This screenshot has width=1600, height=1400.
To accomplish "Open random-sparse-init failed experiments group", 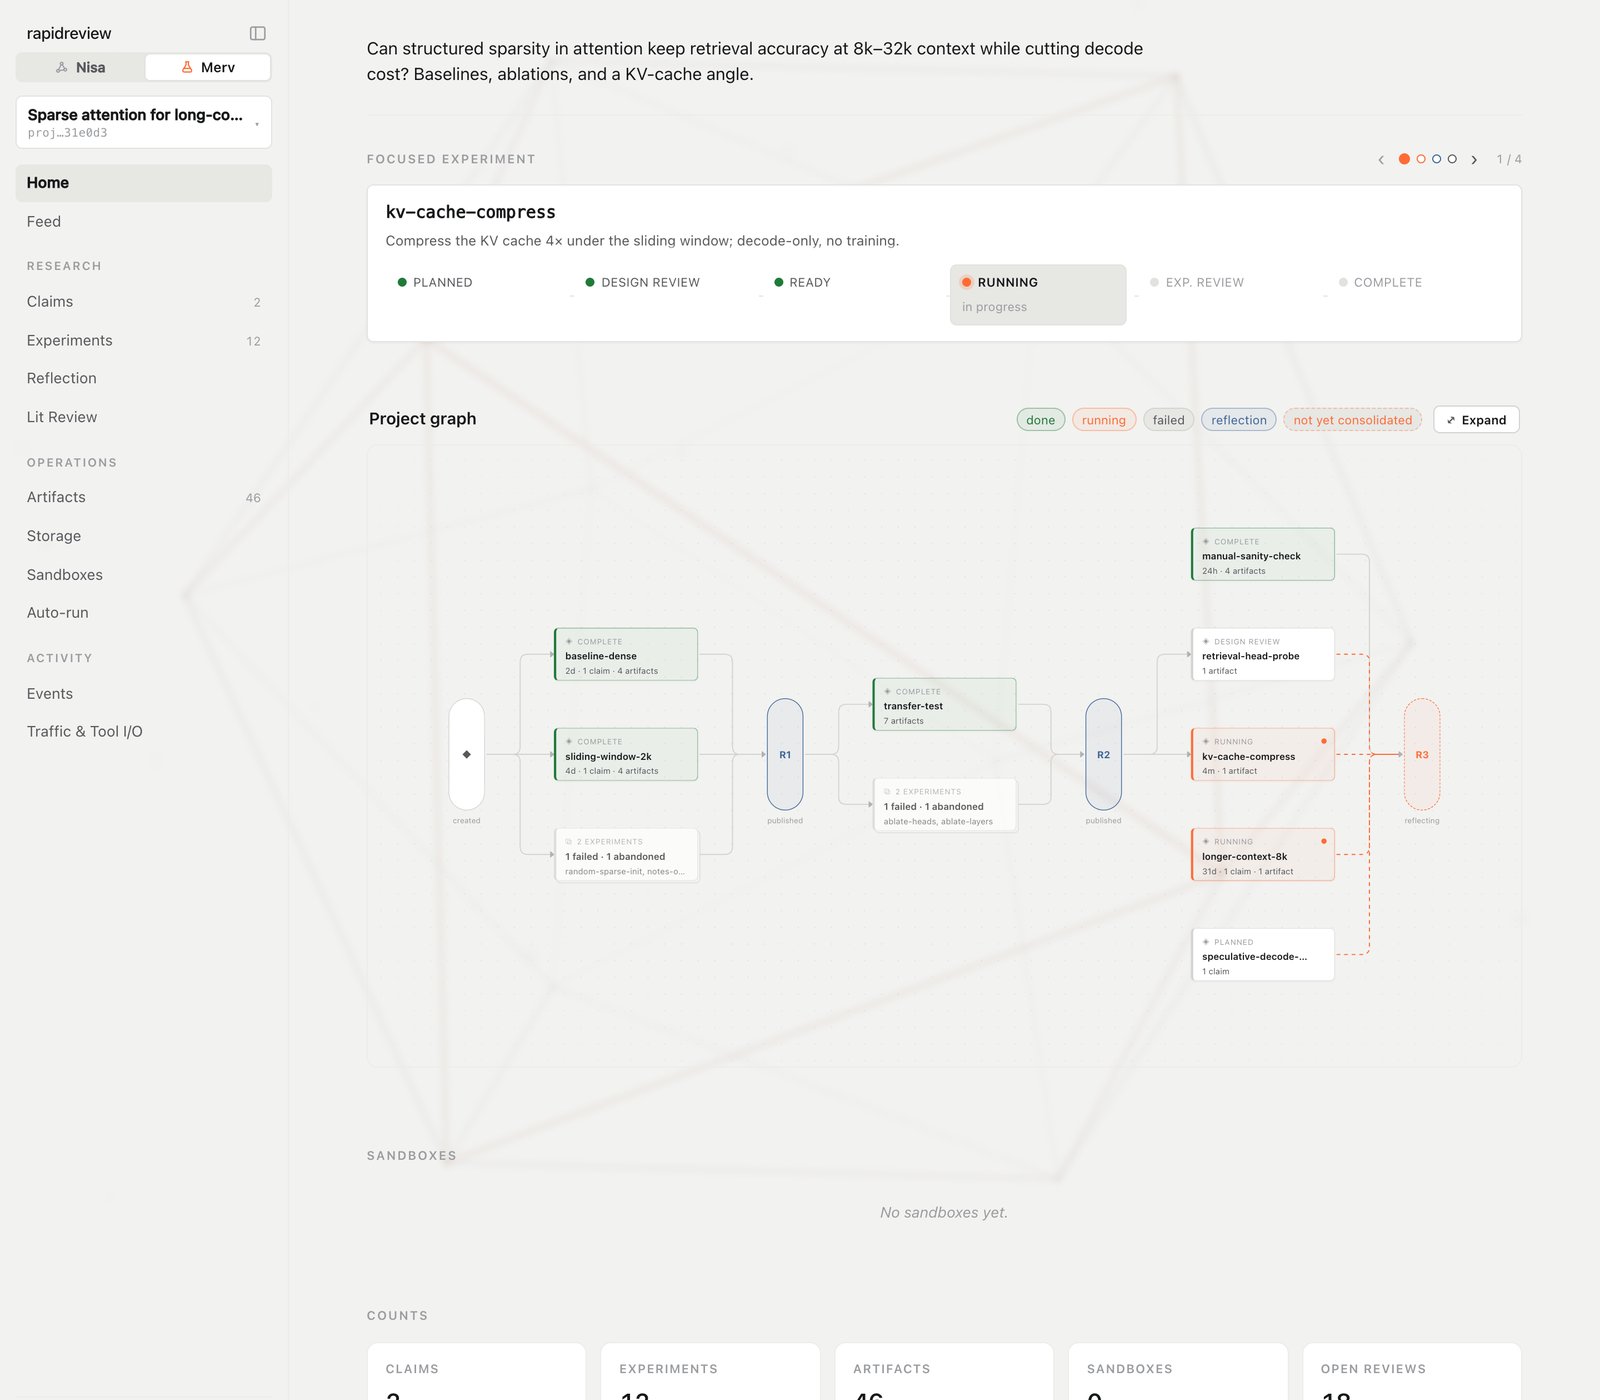I will click(626, 855).
